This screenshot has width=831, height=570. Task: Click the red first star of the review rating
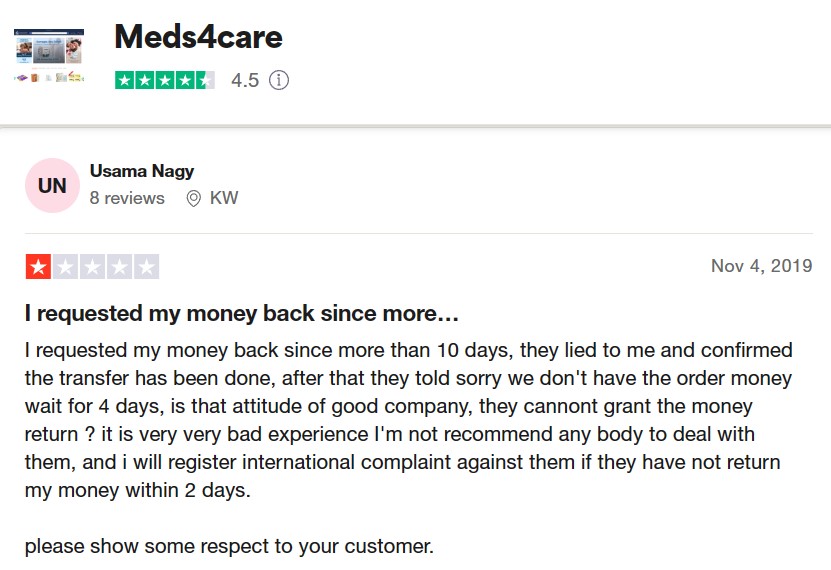[x=38, y=266]
